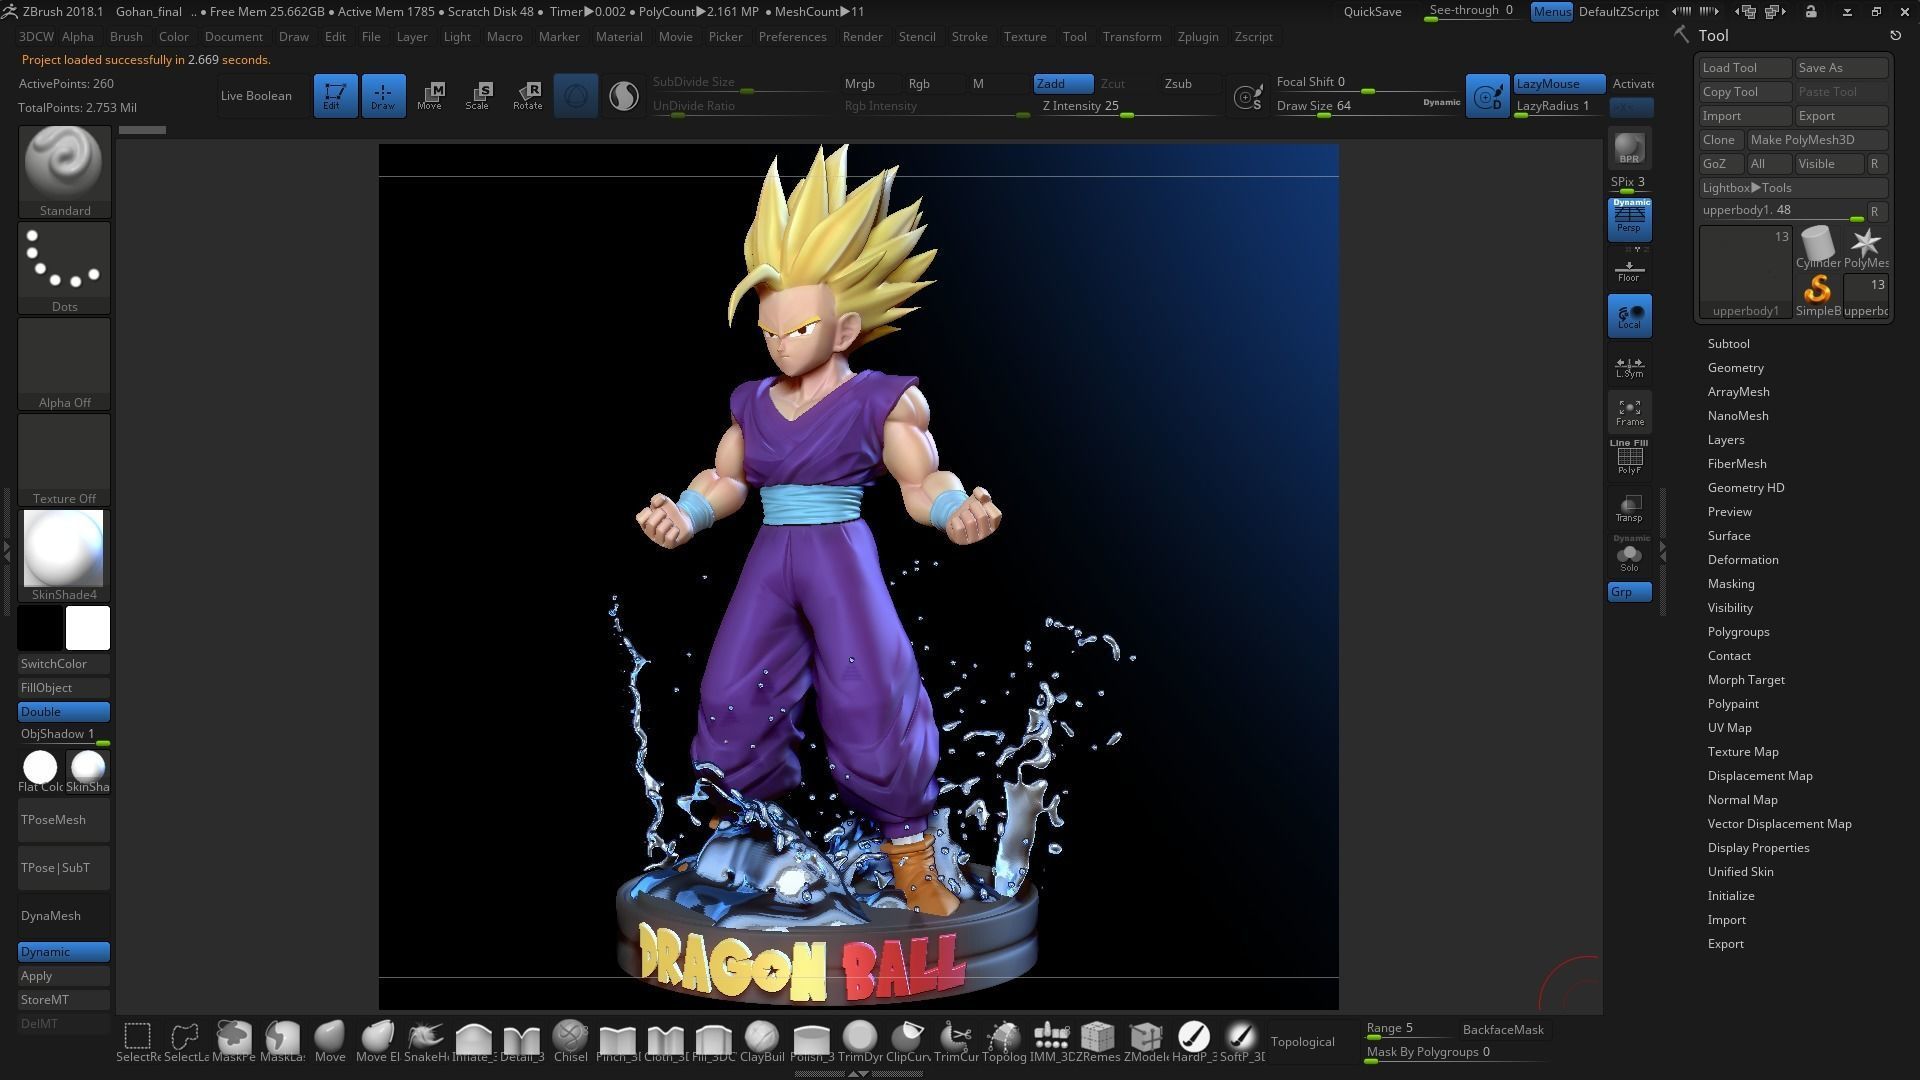
Task: Select the Move Elastic brush
Action: (x=377, y=1041)
